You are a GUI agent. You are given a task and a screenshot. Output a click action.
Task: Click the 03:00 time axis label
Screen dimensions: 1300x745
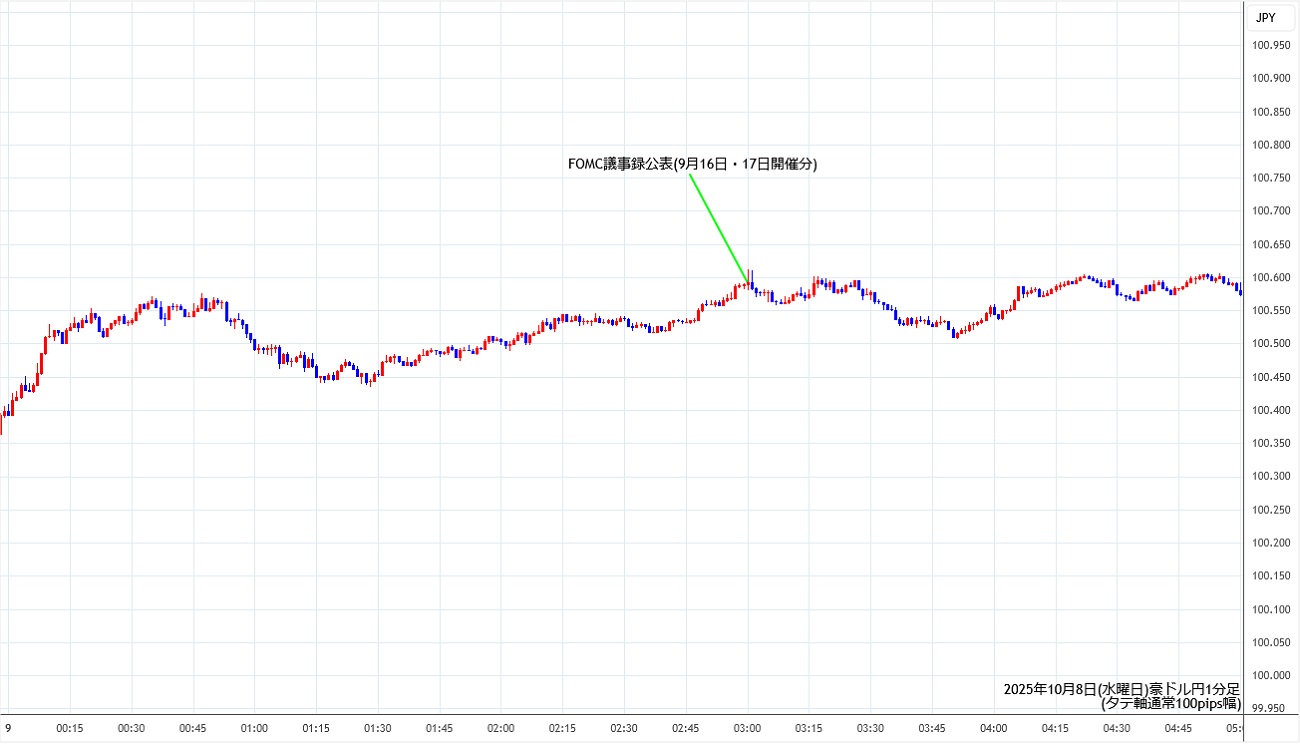pos(748,729)
